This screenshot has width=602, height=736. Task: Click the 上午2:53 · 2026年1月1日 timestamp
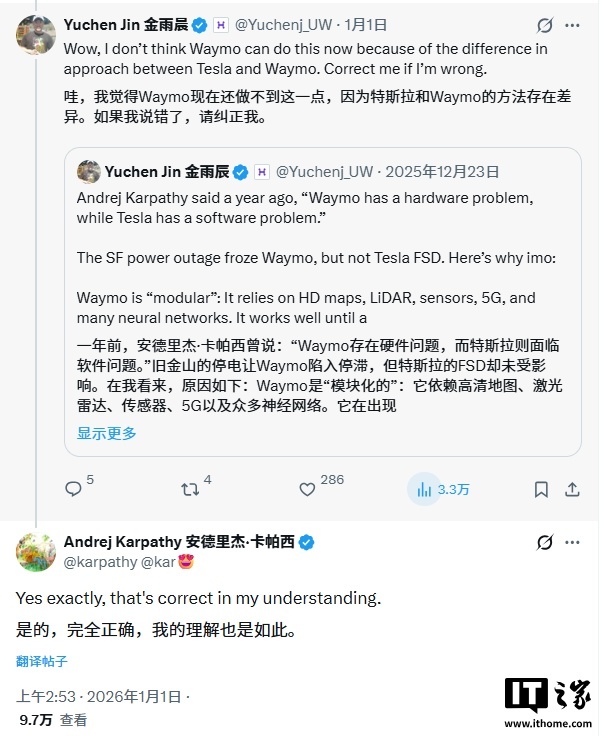pos(100,696)
